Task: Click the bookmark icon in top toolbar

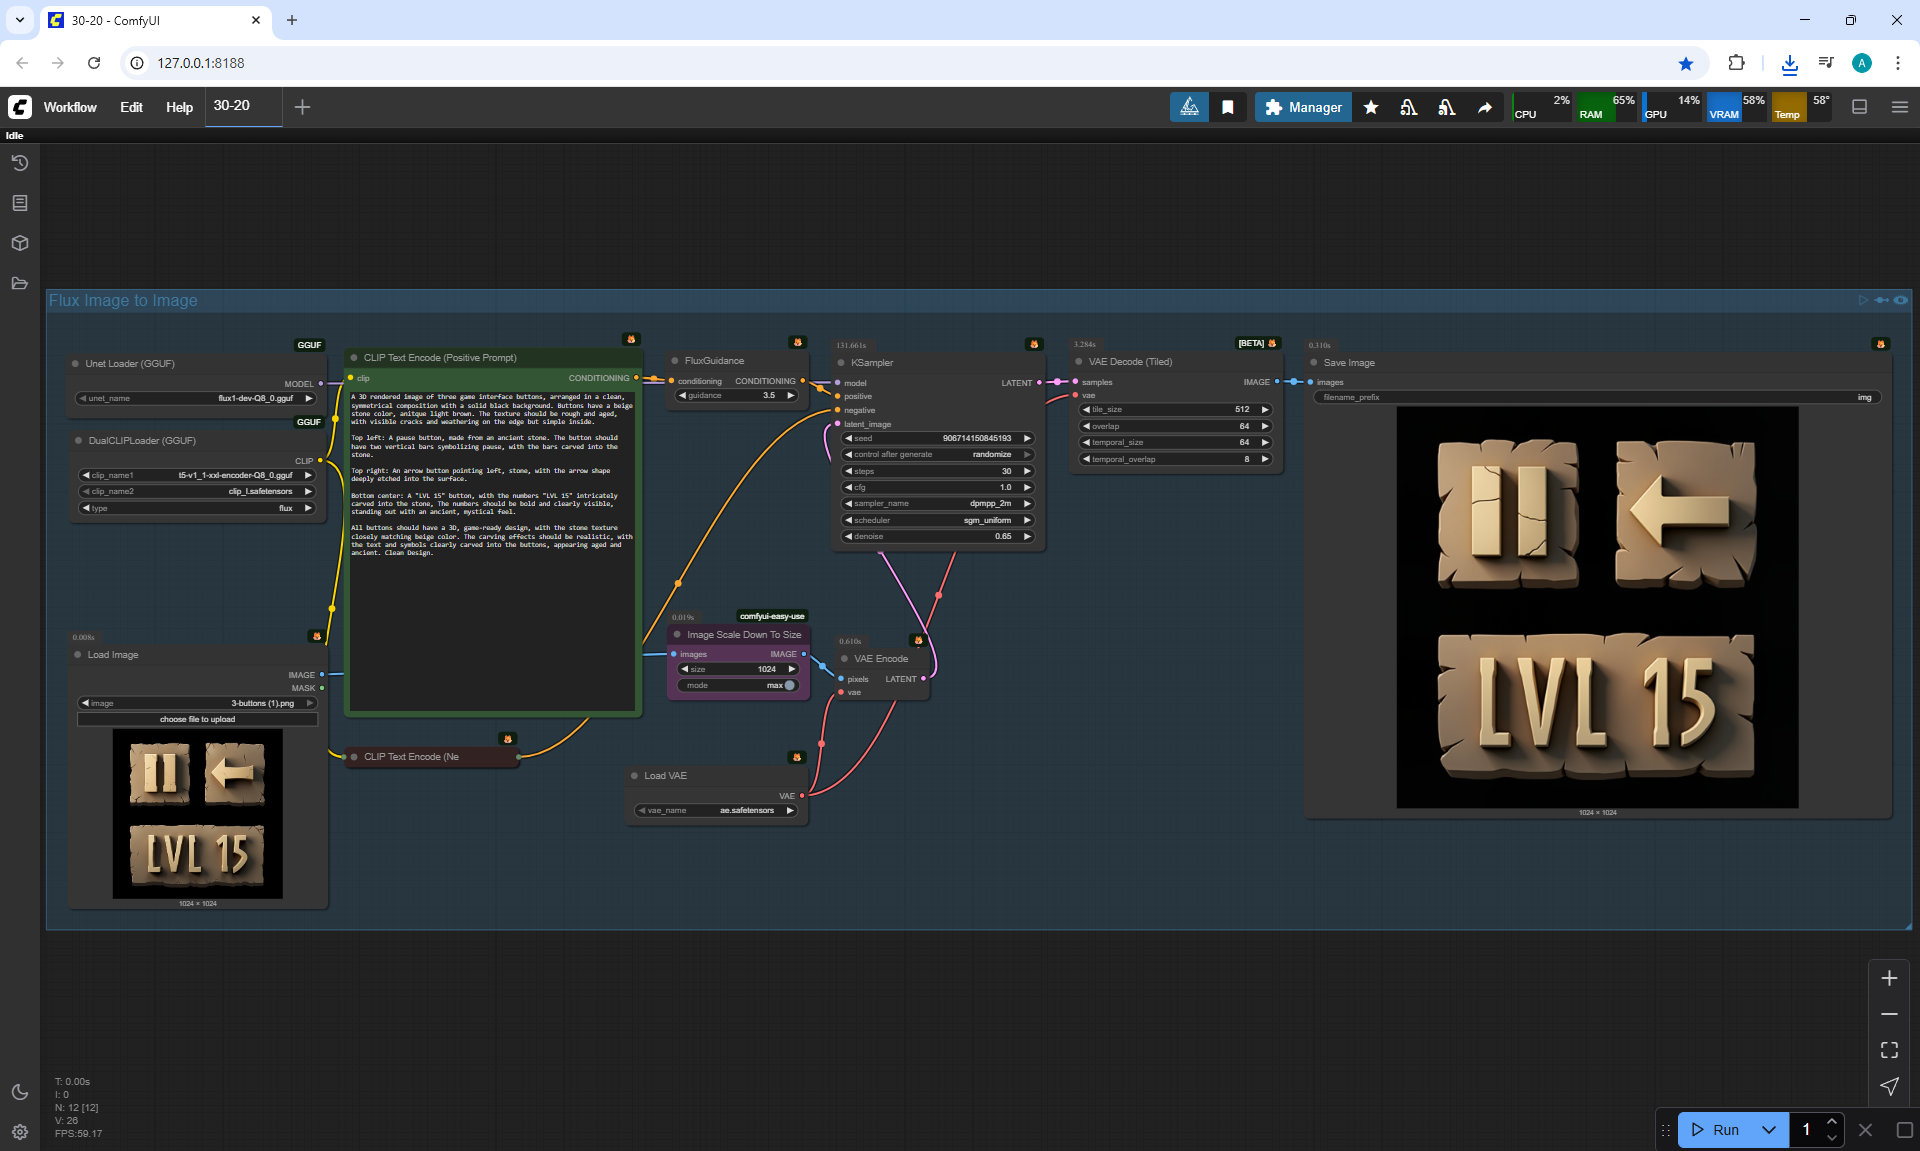Action: coord(1228,107)
